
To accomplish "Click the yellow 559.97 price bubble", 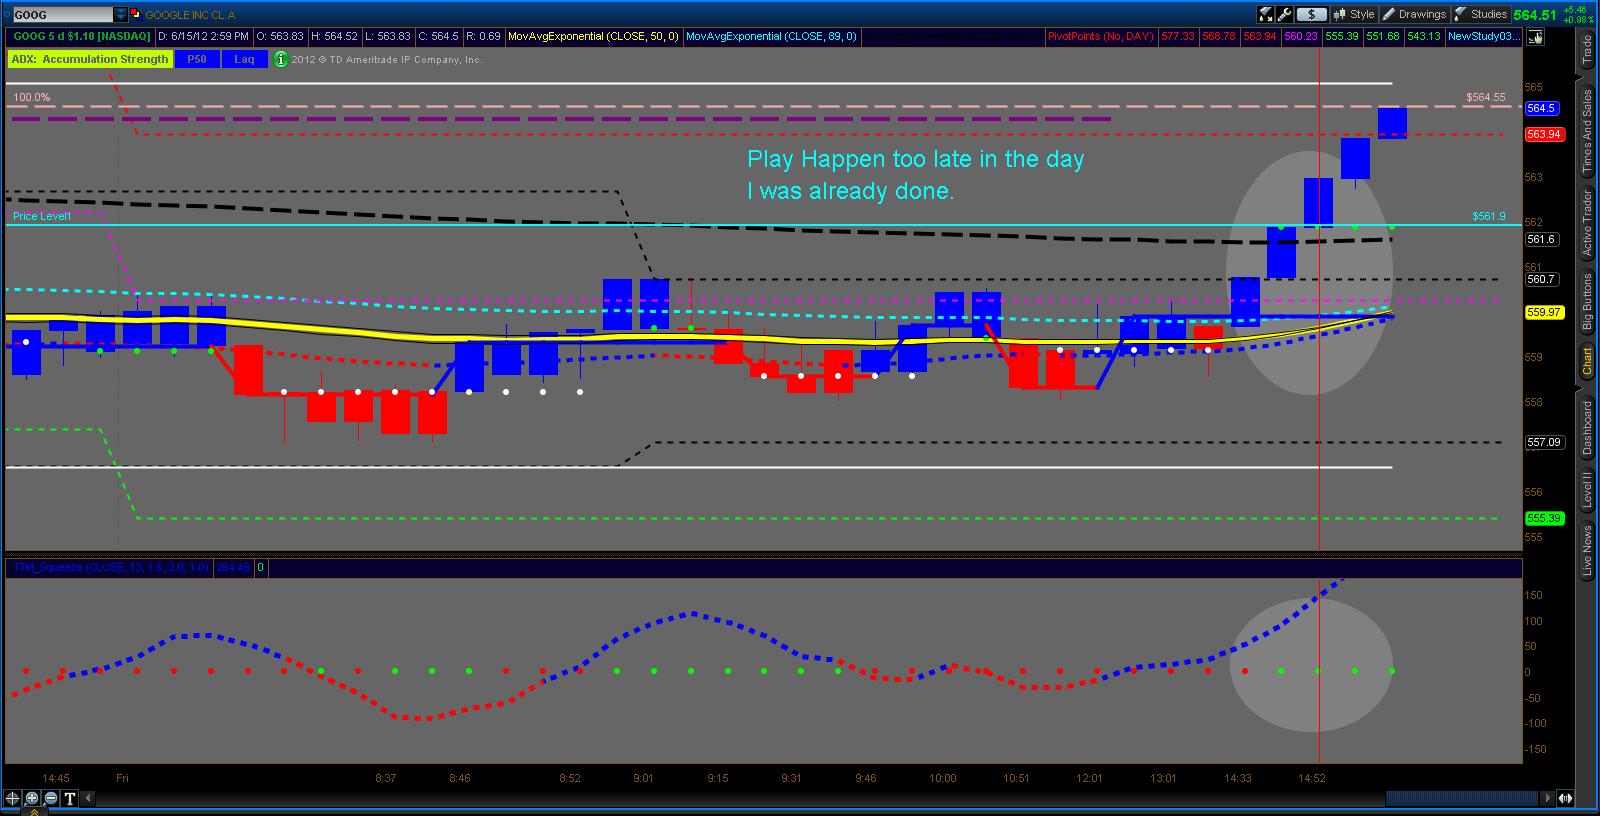I will click(x=1544, y=312).
